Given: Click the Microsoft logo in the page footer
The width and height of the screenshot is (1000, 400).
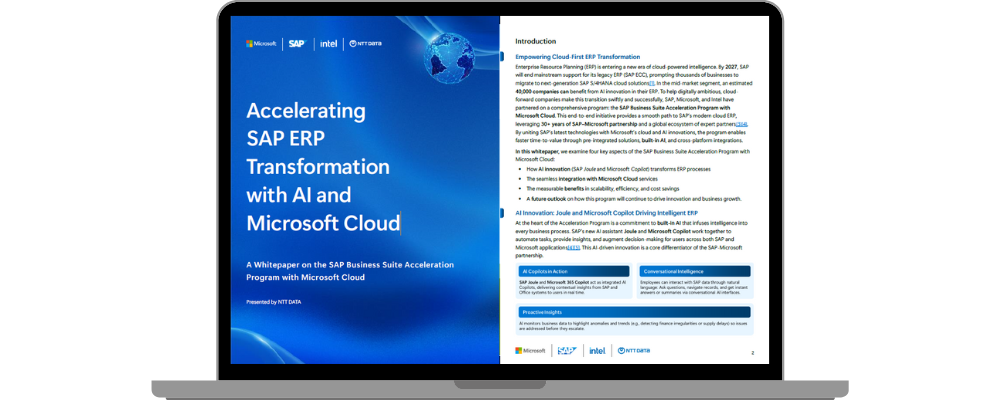Looking at the screenshot, I should (x=530, y=350).
